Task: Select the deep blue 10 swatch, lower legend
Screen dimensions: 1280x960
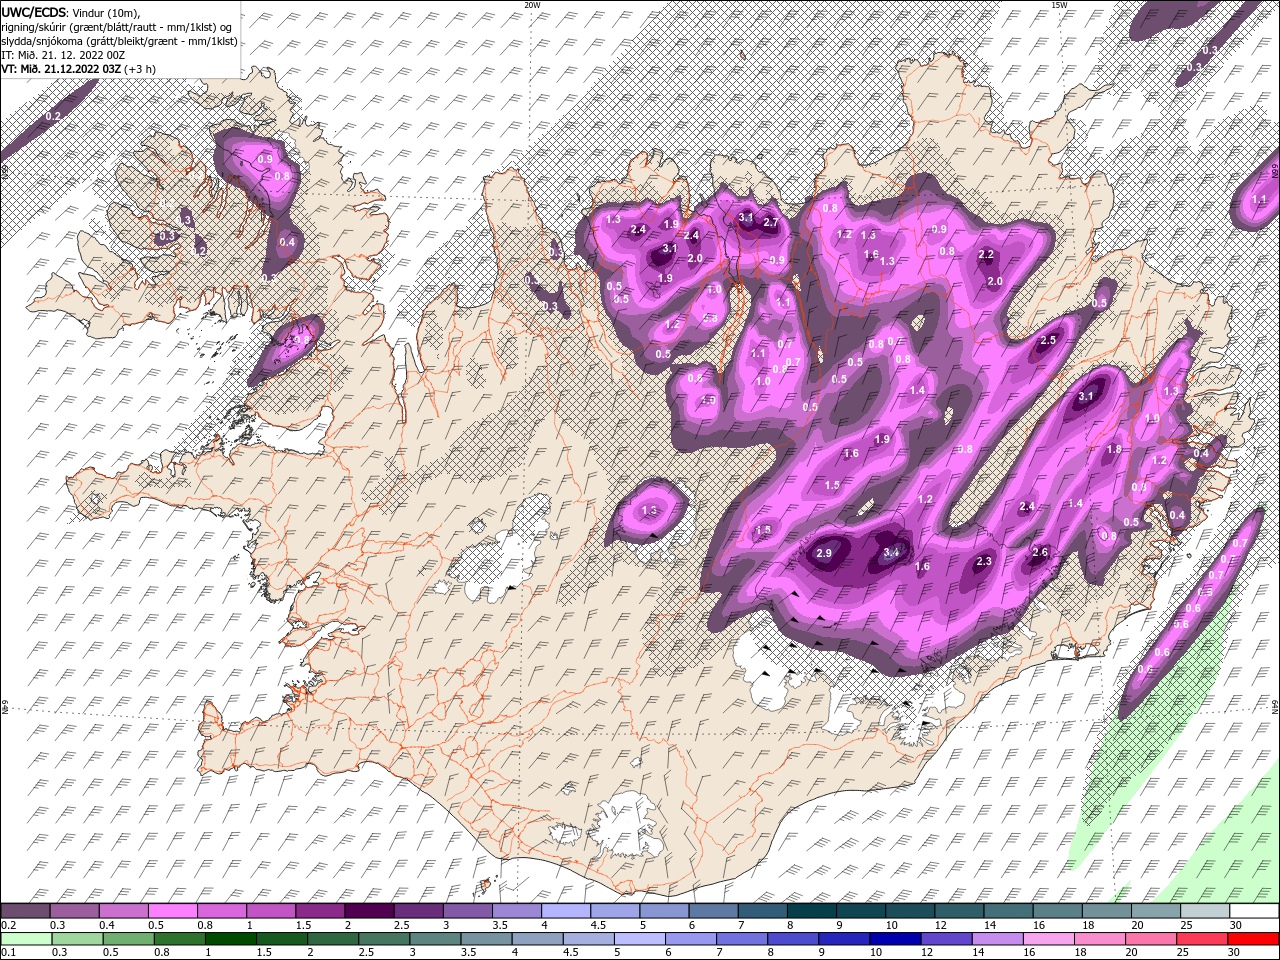Action: pos(895,939)
